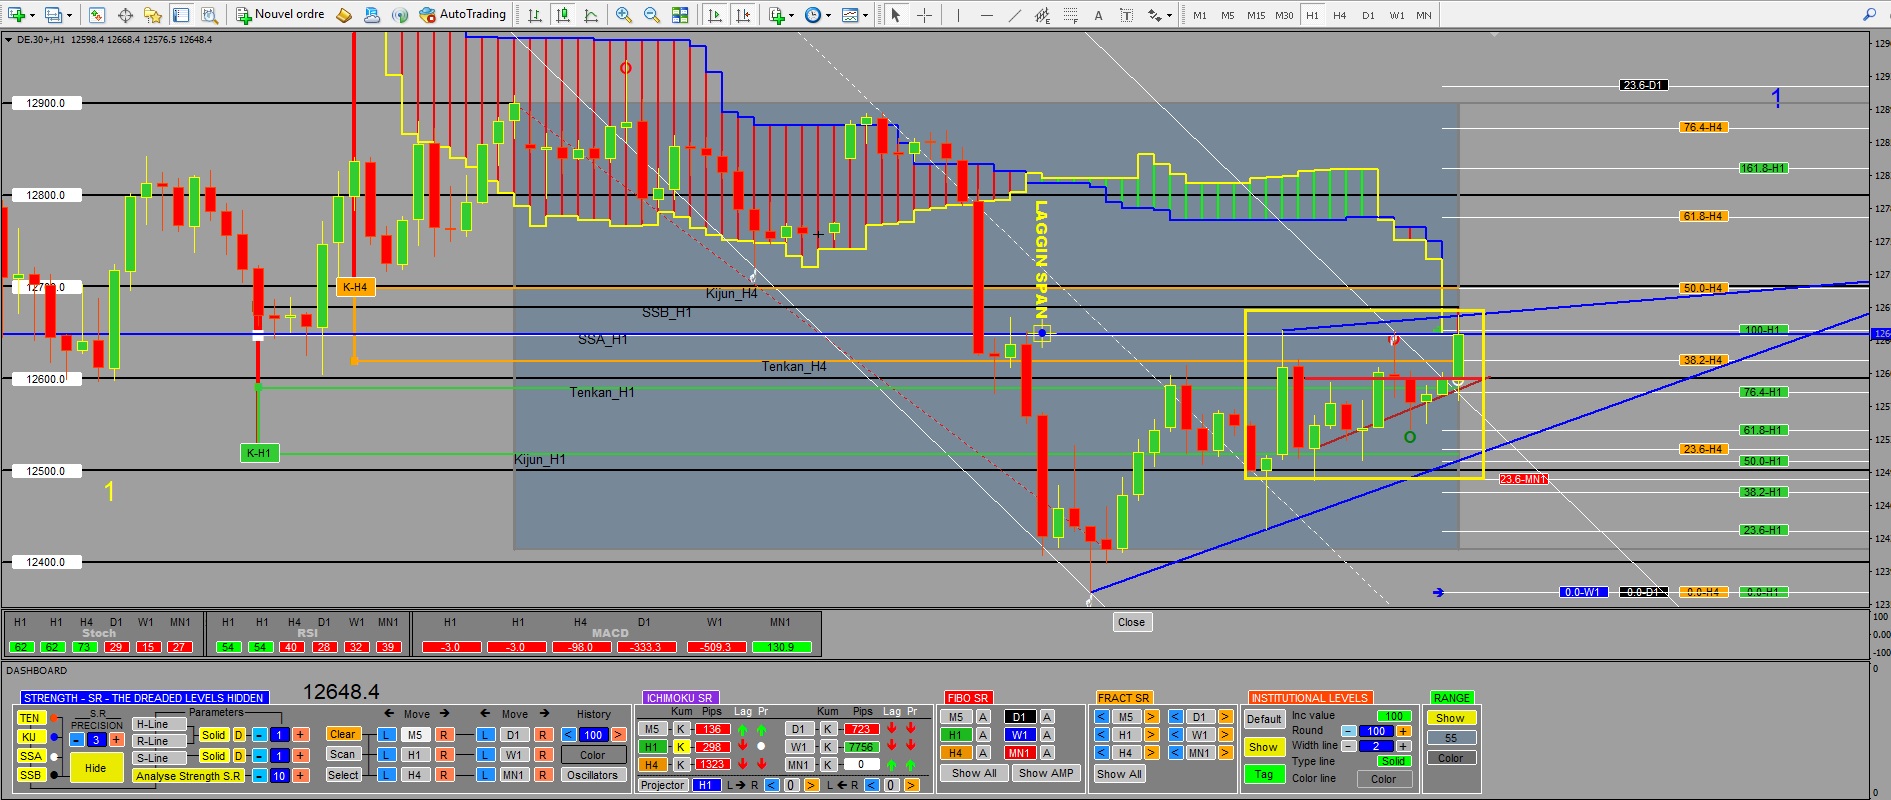The height and width of the screenshot is (800, 1891).
Task: Click the yellow Hide button
Action: pos(96,768)
